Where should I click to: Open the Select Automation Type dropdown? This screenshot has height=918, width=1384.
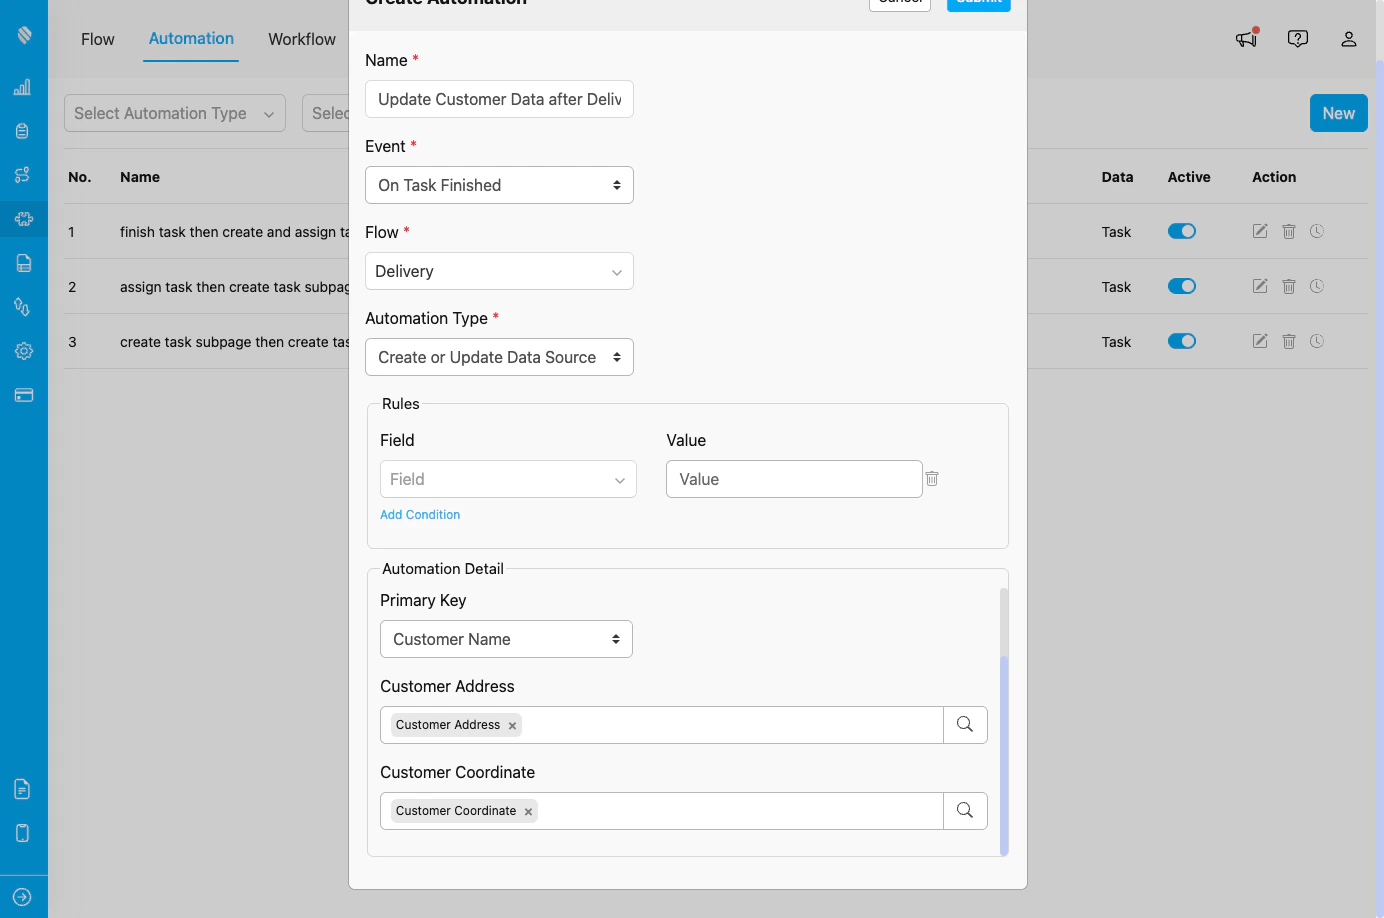click(x=174, y=113)
